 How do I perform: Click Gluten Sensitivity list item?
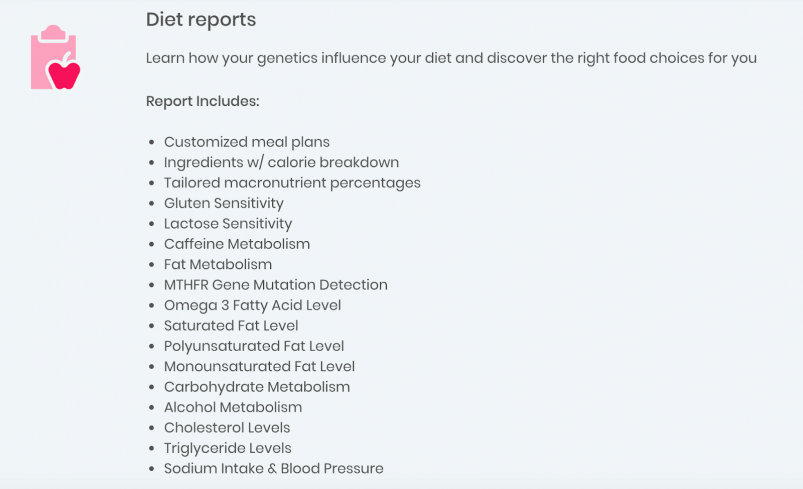224,203
